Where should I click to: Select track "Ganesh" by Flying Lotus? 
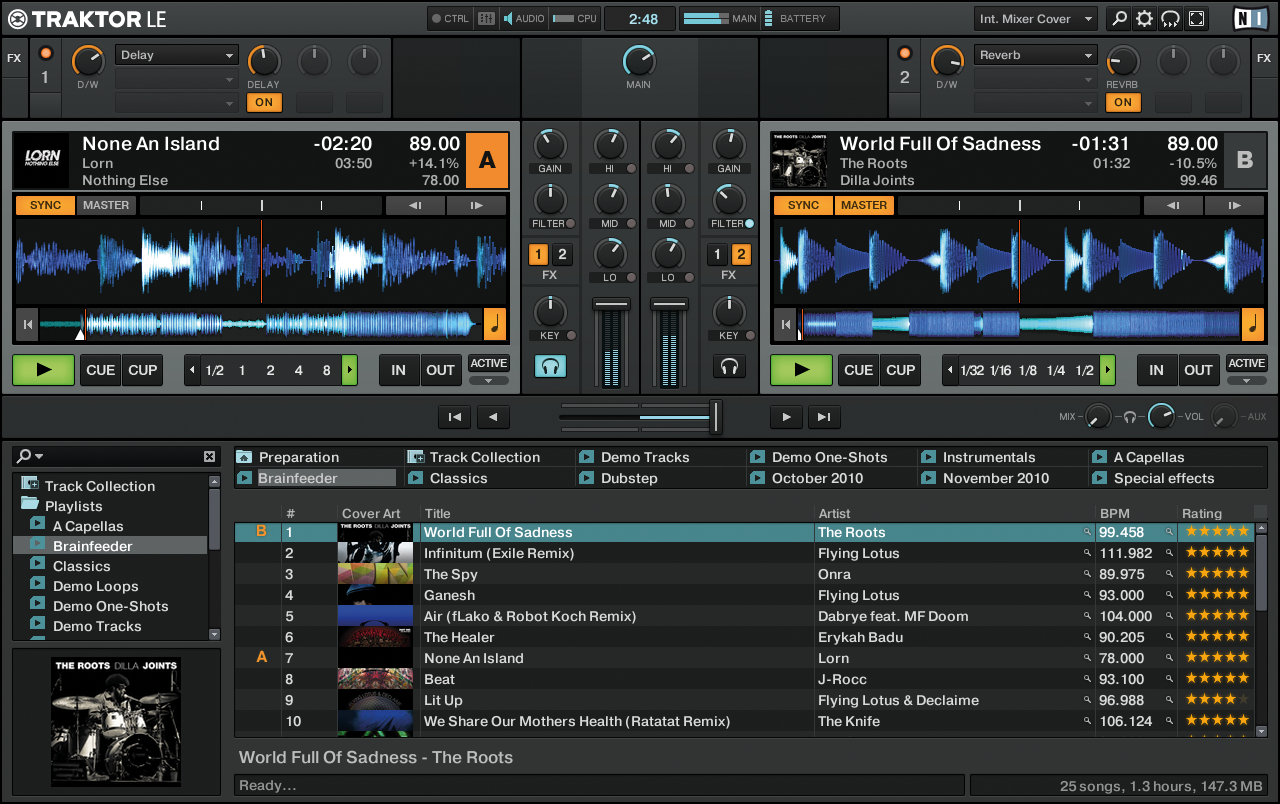click(x=449, y=595)
